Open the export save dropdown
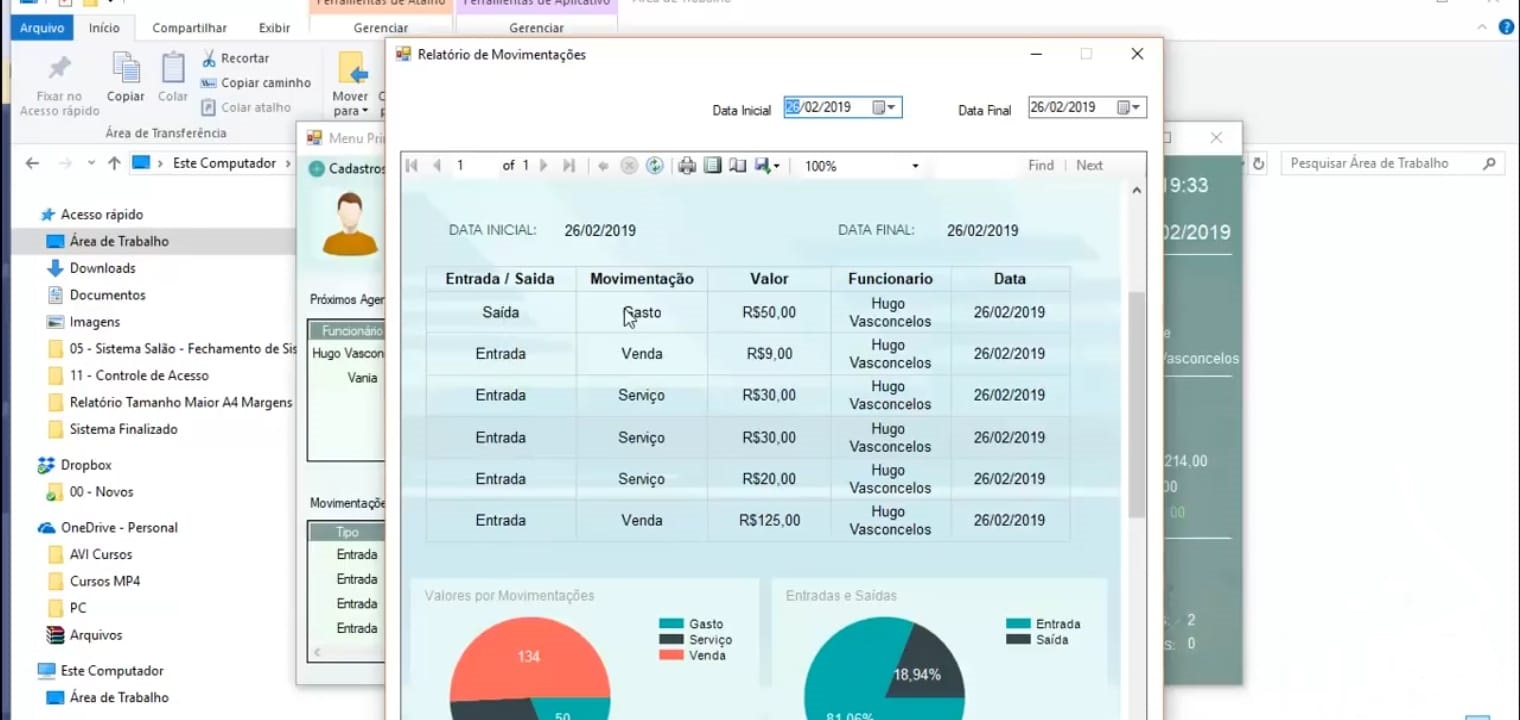The width and height of the screenshot is (1520, 720). 767,166
